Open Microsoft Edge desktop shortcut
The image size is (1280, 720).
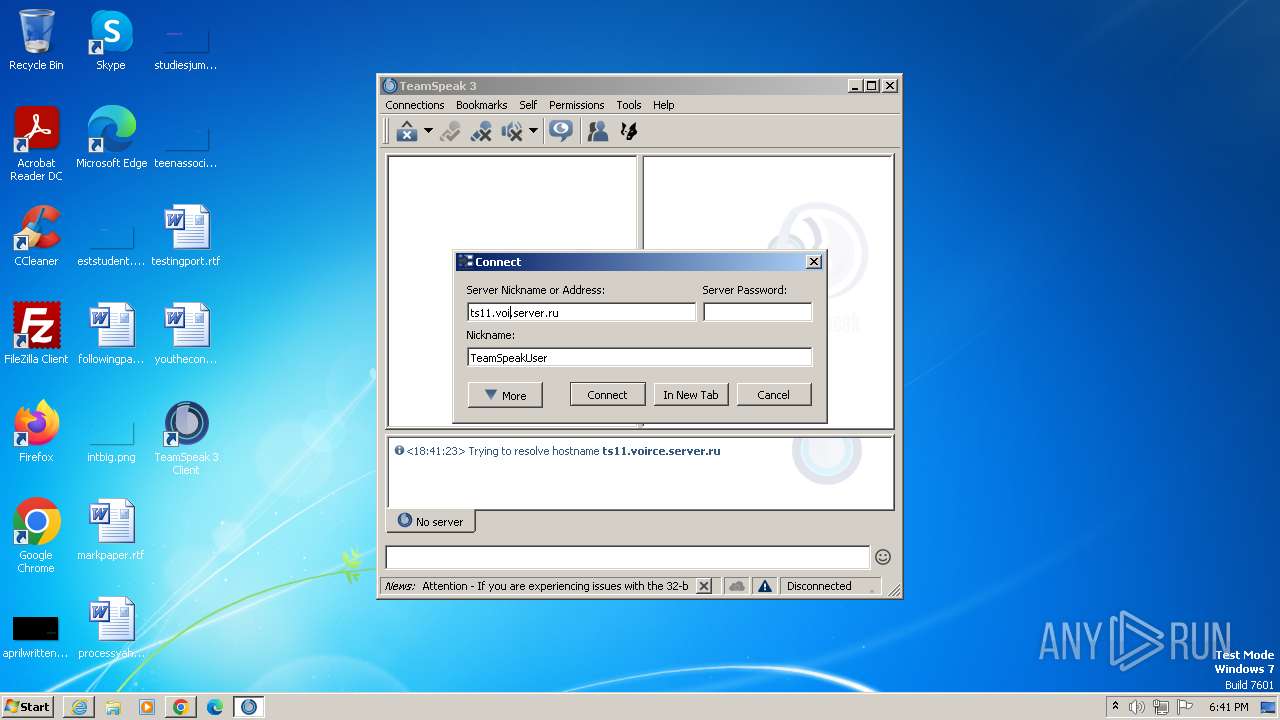tap(111, 137)
